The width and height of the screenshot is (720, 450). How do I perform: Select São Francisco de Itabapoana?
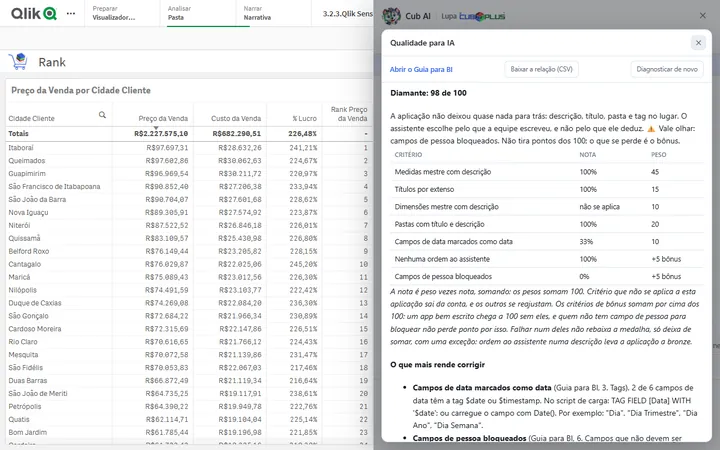[x=54, y=186]
